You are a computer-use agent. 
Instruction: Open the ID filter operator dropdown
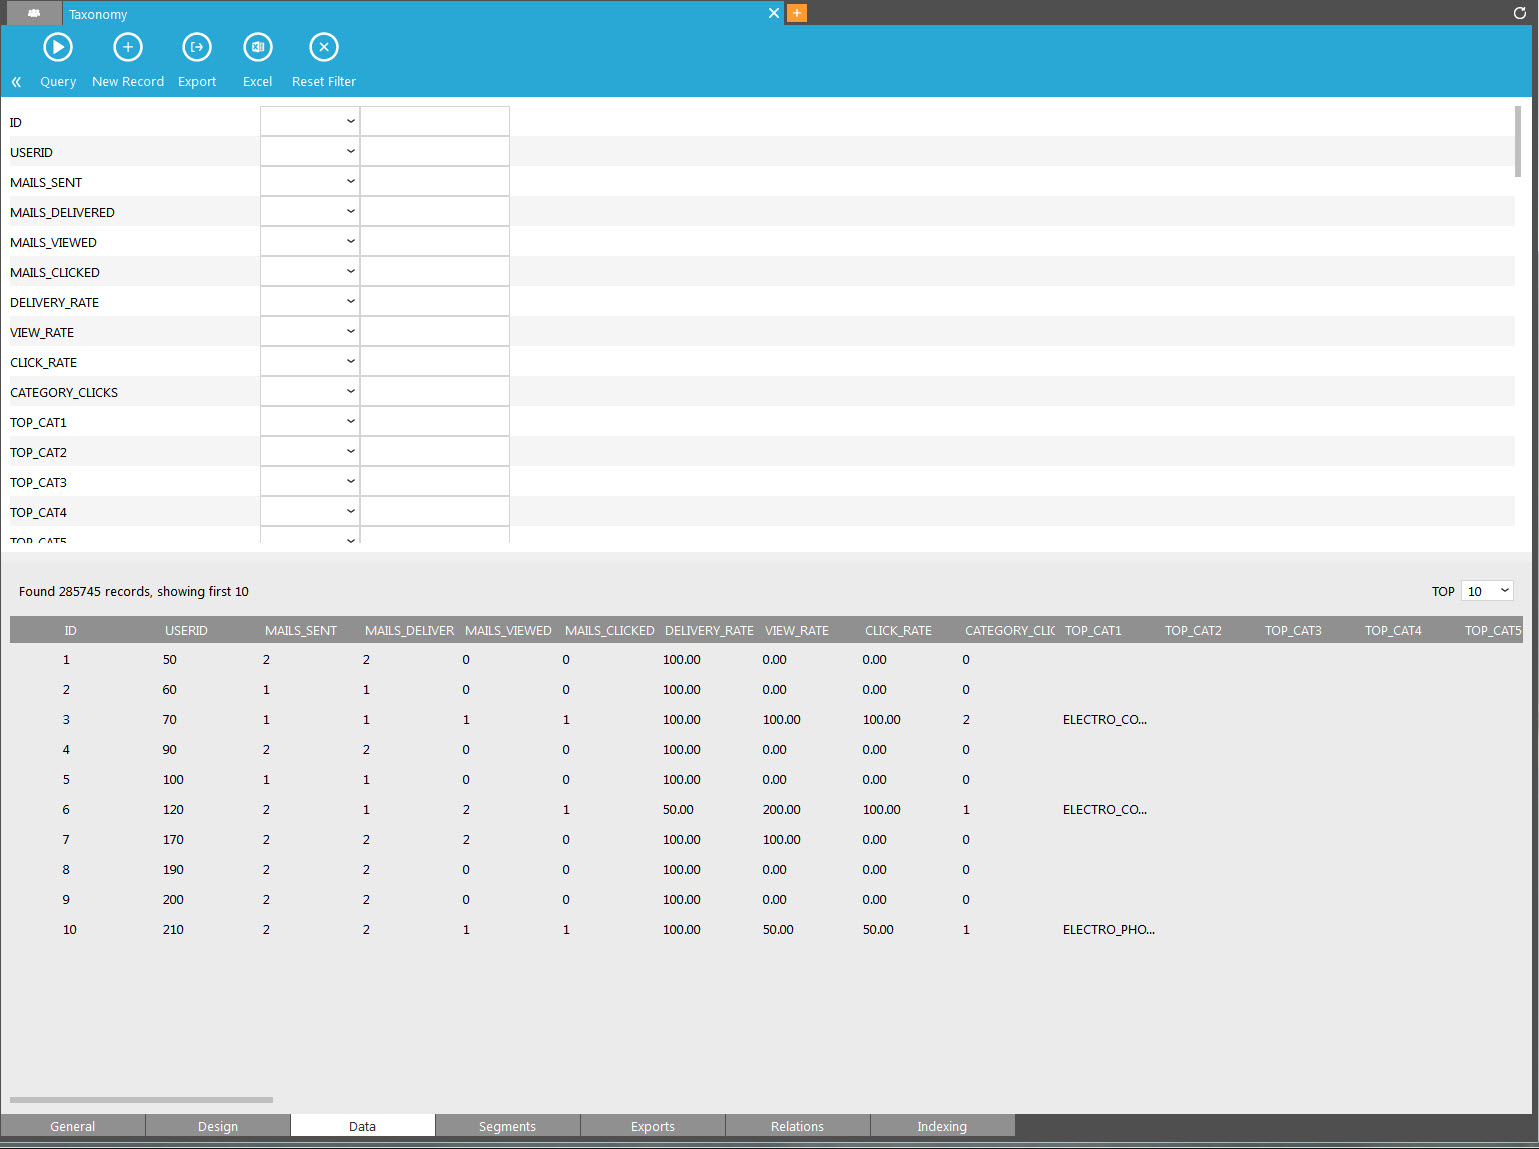tap(310, 122)
